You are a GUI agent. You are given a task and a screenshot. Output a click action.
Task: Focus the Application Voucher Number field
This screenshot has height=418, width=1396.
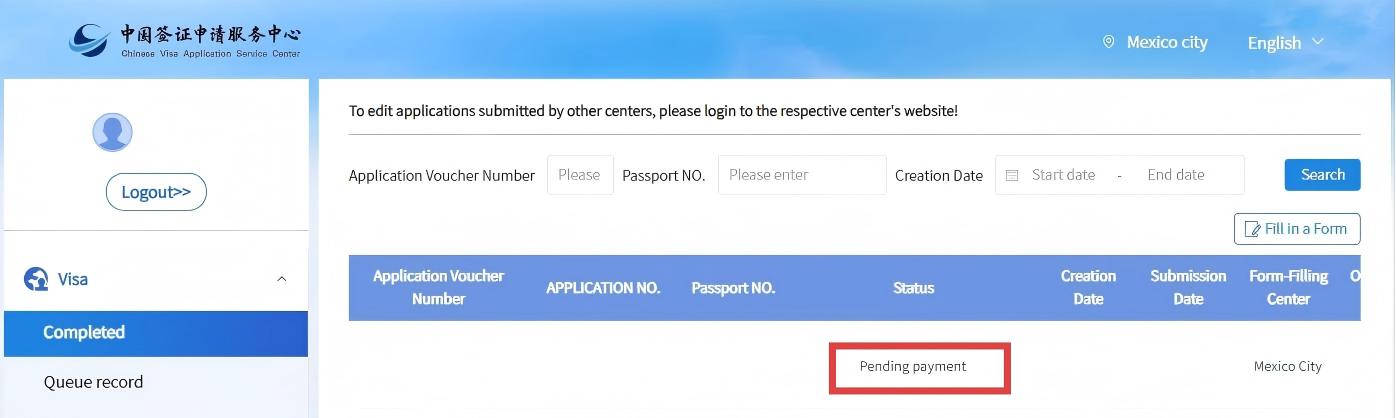pos(580,175)
